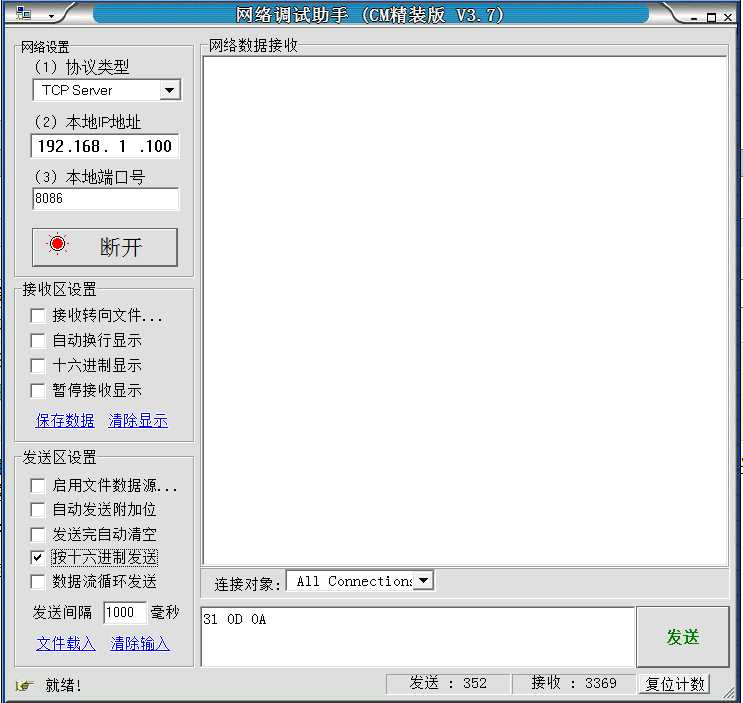
Task: Close the network debug assistant window
Action: pyautogui.click(x=728, y=18)
